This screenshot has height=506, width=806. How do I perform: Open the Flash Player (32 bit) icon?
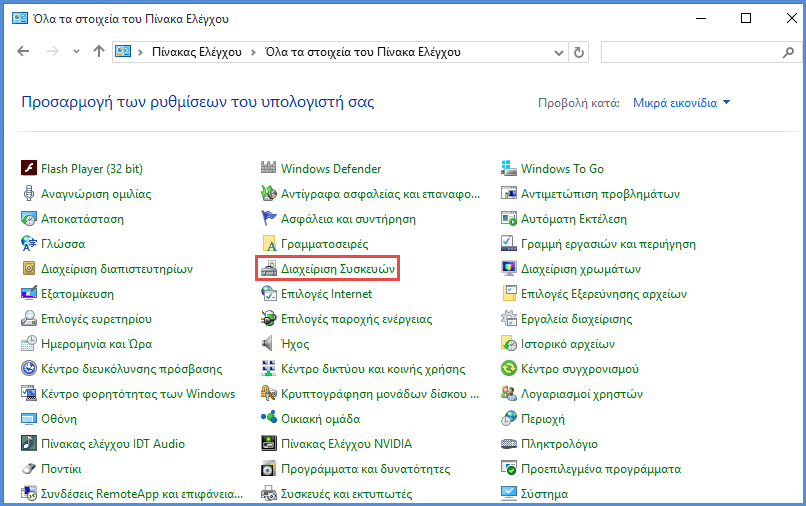click(29, 168)
